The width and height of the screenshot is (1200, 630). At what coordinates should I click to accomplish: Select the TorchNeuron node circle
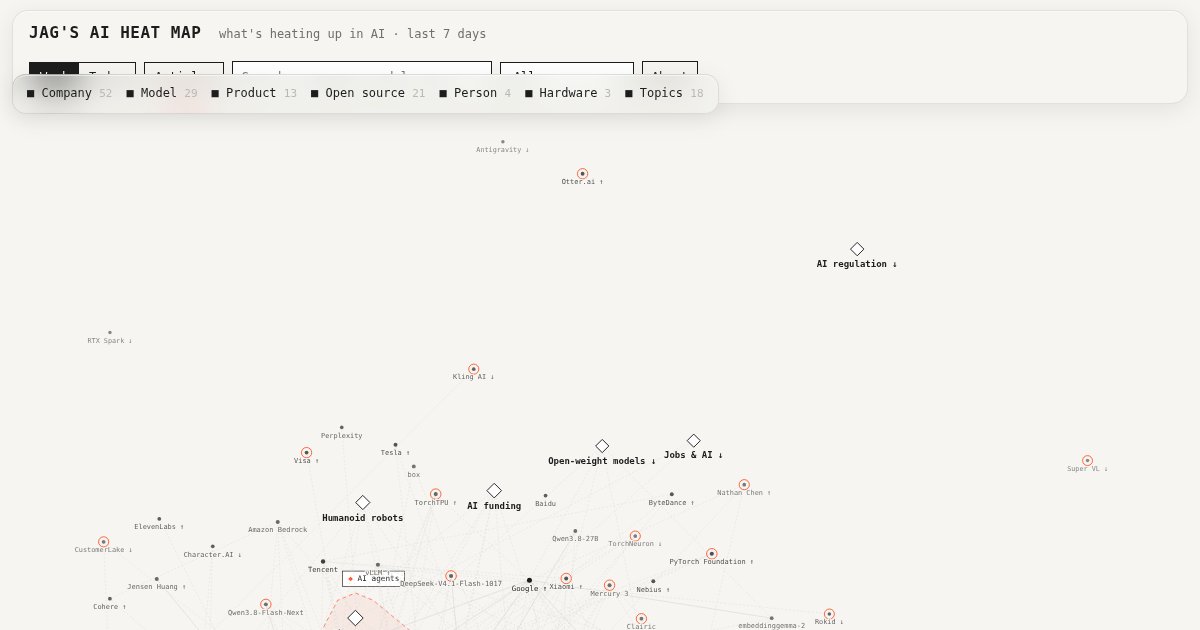[635, 536]
